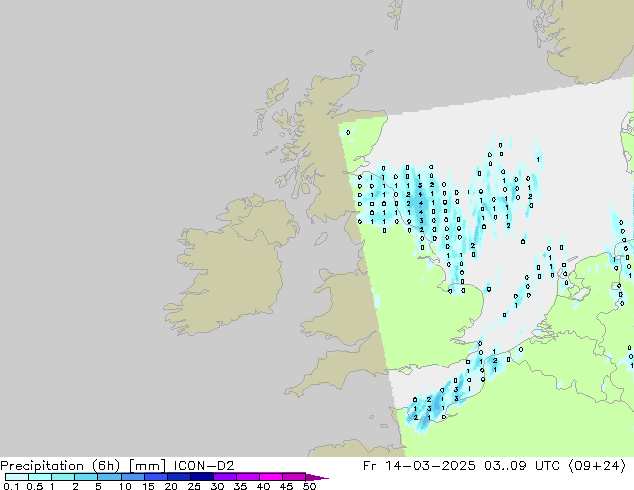Screen dimensions: 634x490
Task: Click the '50' legend value label
Action: (x=310, y=486)
